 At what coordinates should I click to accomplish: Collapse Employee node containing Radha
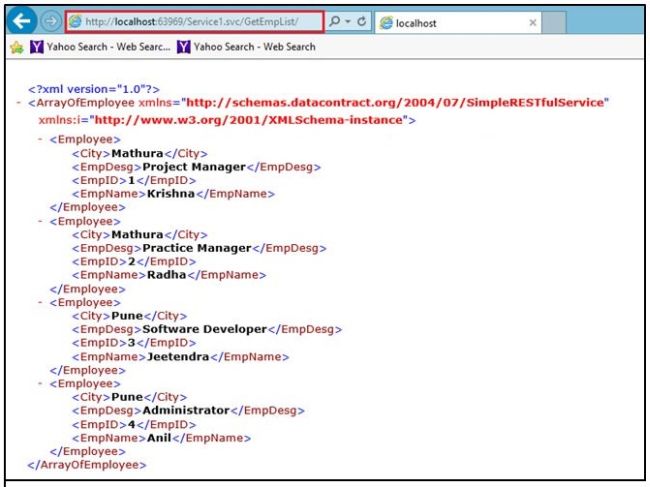pos(40,221)
